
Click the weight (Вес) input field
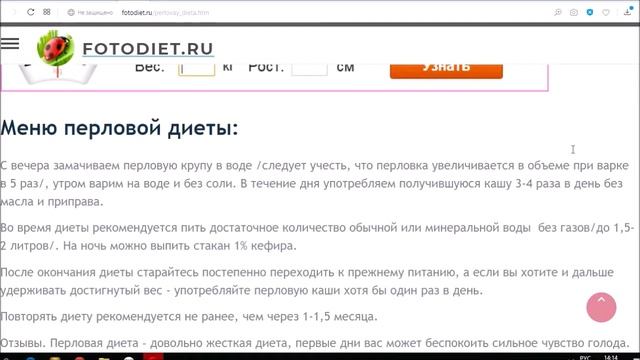point(197,69)
